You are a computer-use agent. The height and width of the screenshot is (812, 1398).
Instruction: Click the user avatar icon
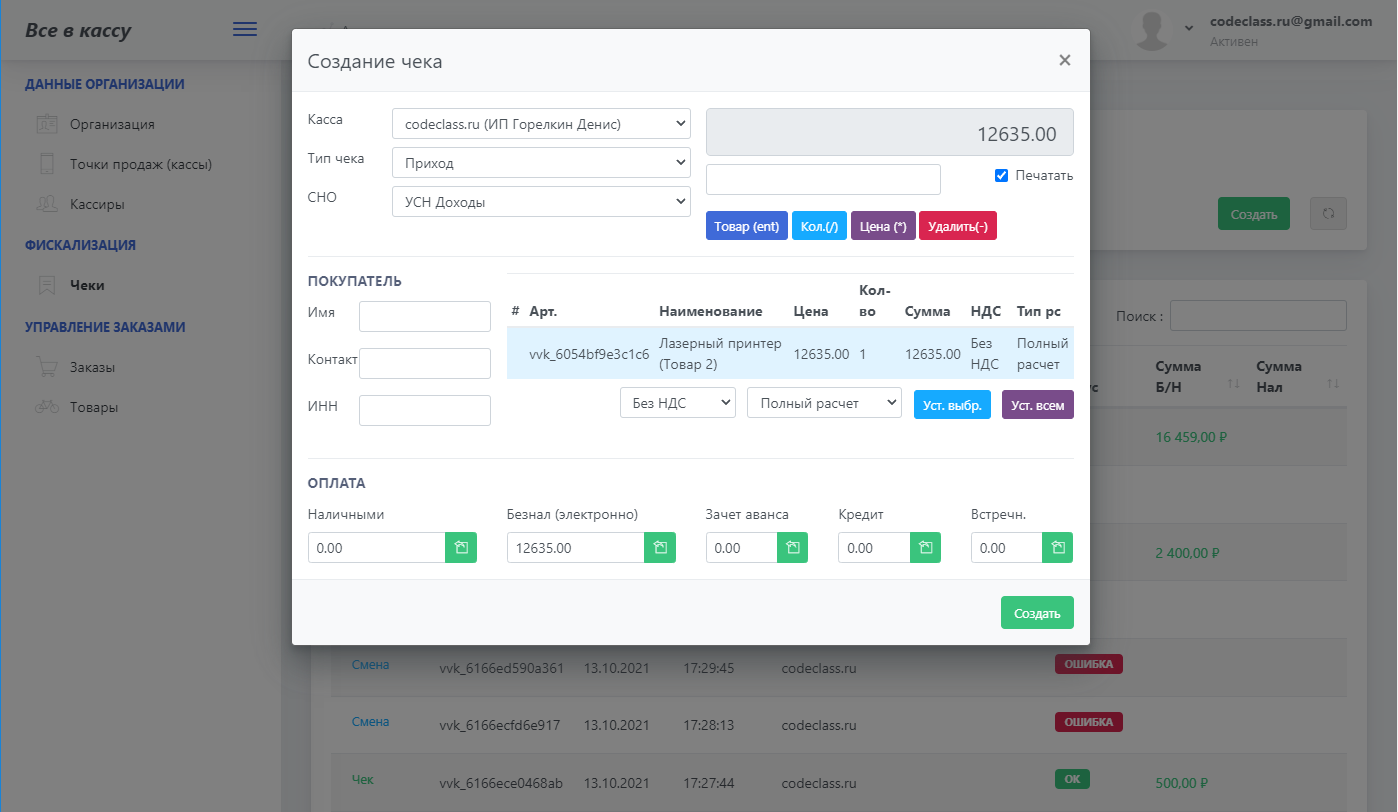[1153, 31]
